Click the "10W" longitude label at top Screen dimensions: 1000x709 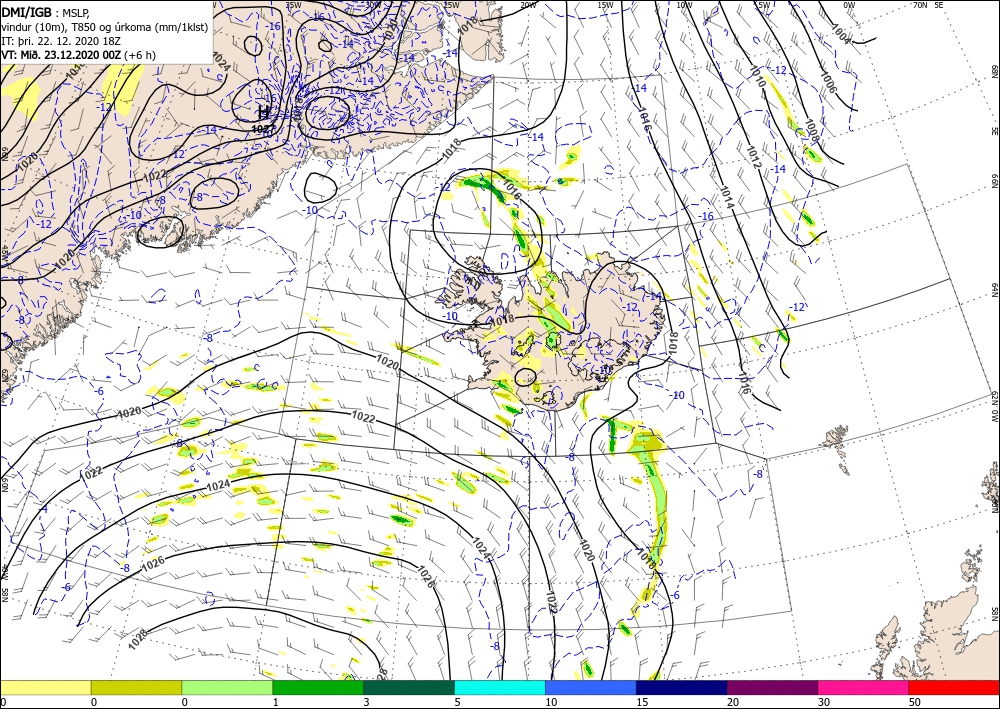pyautogui.click(x=684, y=5)
